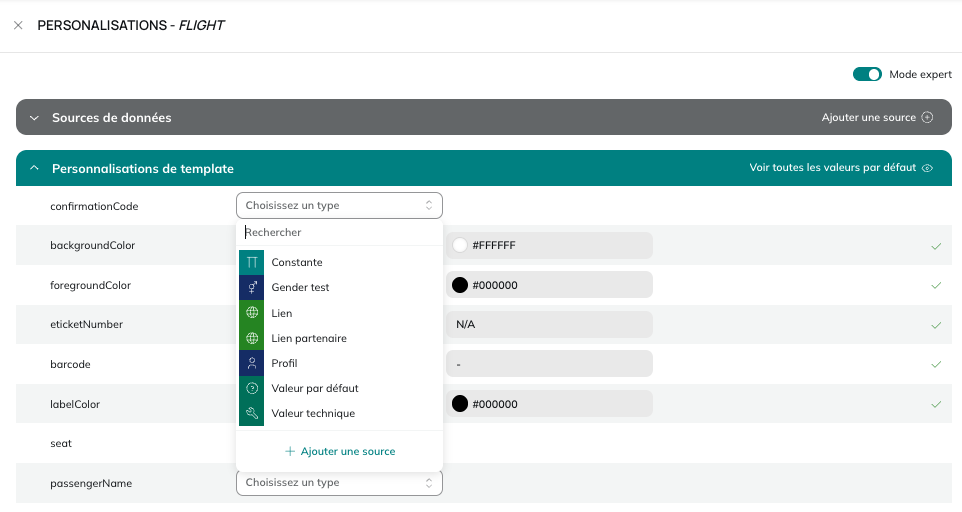Collapse the Personnalisations de template section chevron

point(34,168)
